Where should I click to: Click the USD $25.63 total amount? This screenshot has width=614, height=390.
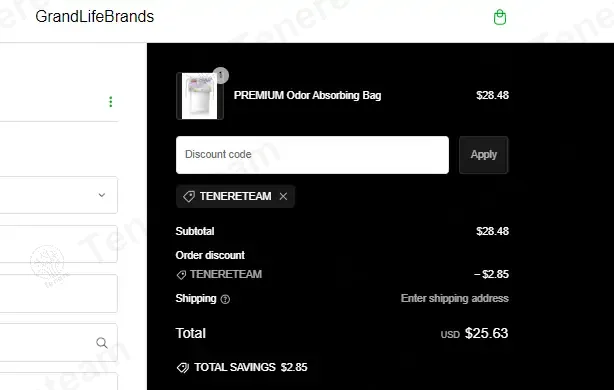click(x=474, y=334)
